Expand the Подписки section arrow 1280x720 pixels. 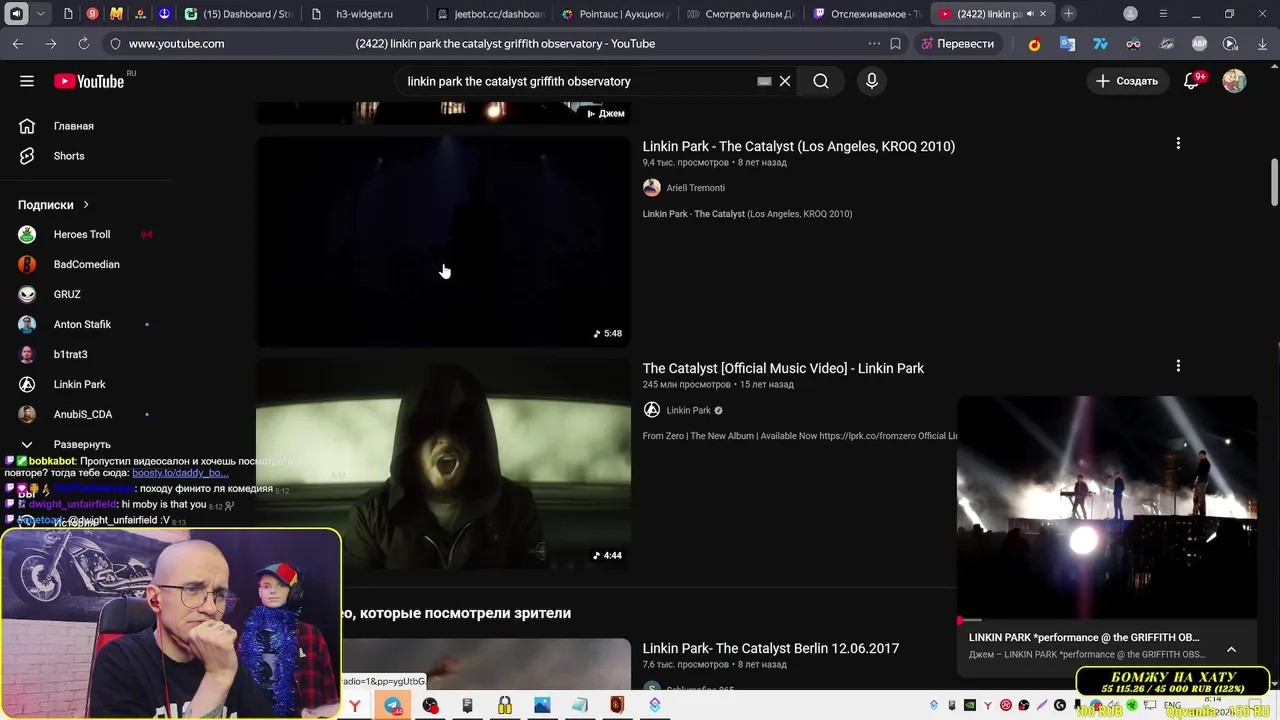(x=86, y=205)
